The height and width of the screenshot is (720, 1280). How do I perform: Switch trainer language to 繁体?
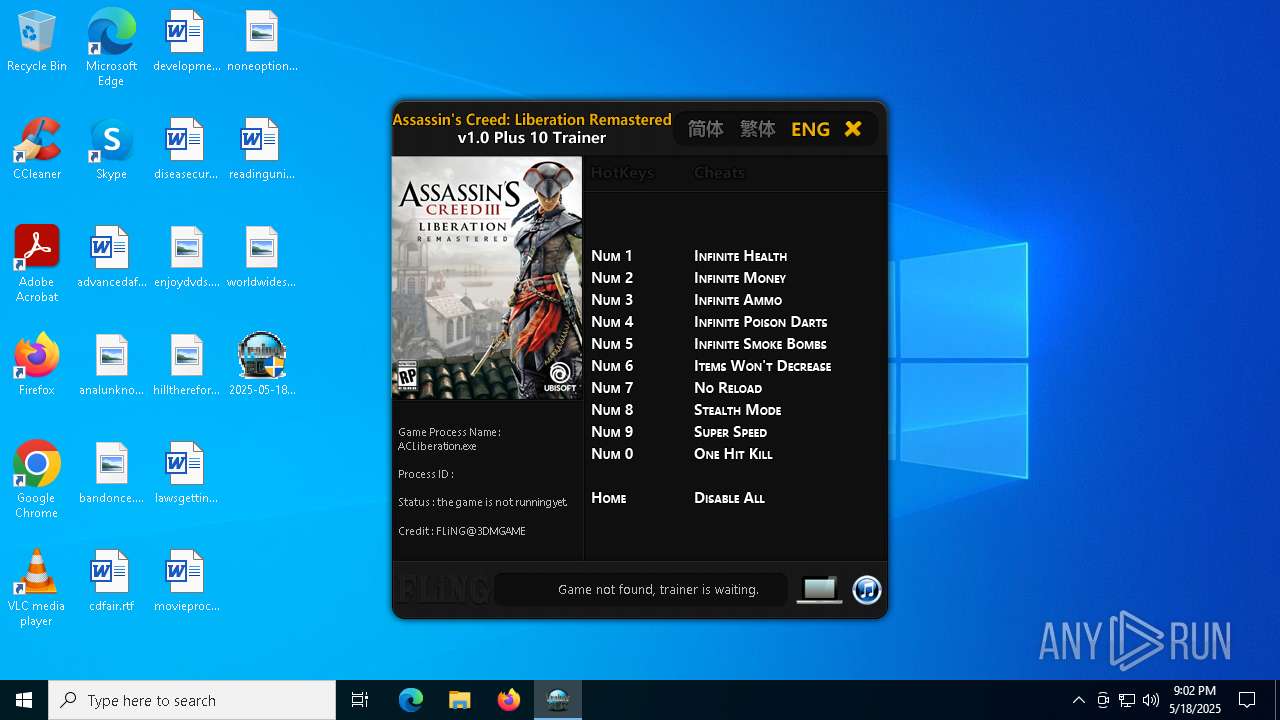pyautogui.click(x=758, y=129)
